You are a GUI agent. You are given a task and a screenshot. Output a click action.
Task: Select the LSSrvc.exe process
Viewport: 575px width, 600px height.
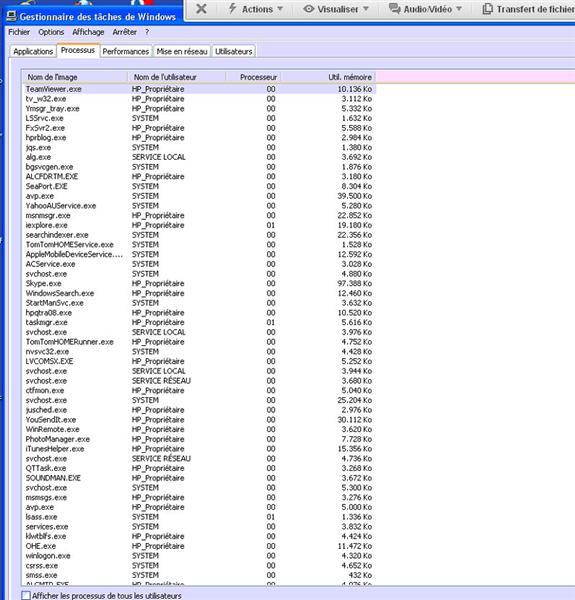[199, 118]
